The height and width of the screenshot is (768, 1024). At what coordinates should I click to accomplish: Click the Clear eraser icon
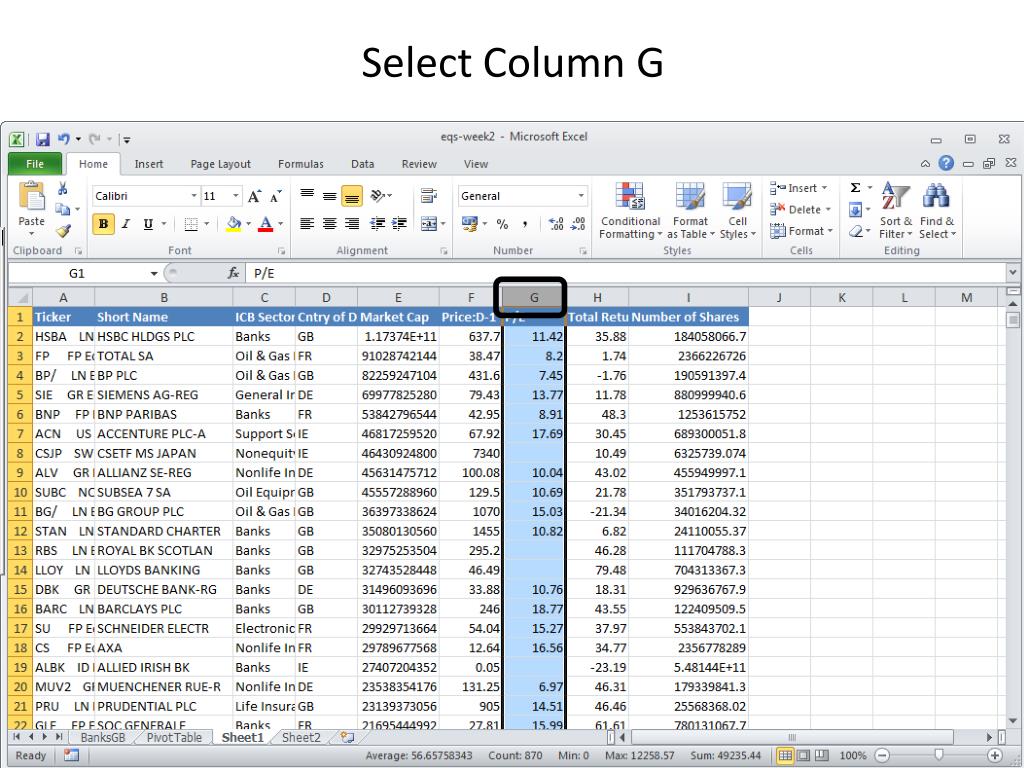pos(856,231)
